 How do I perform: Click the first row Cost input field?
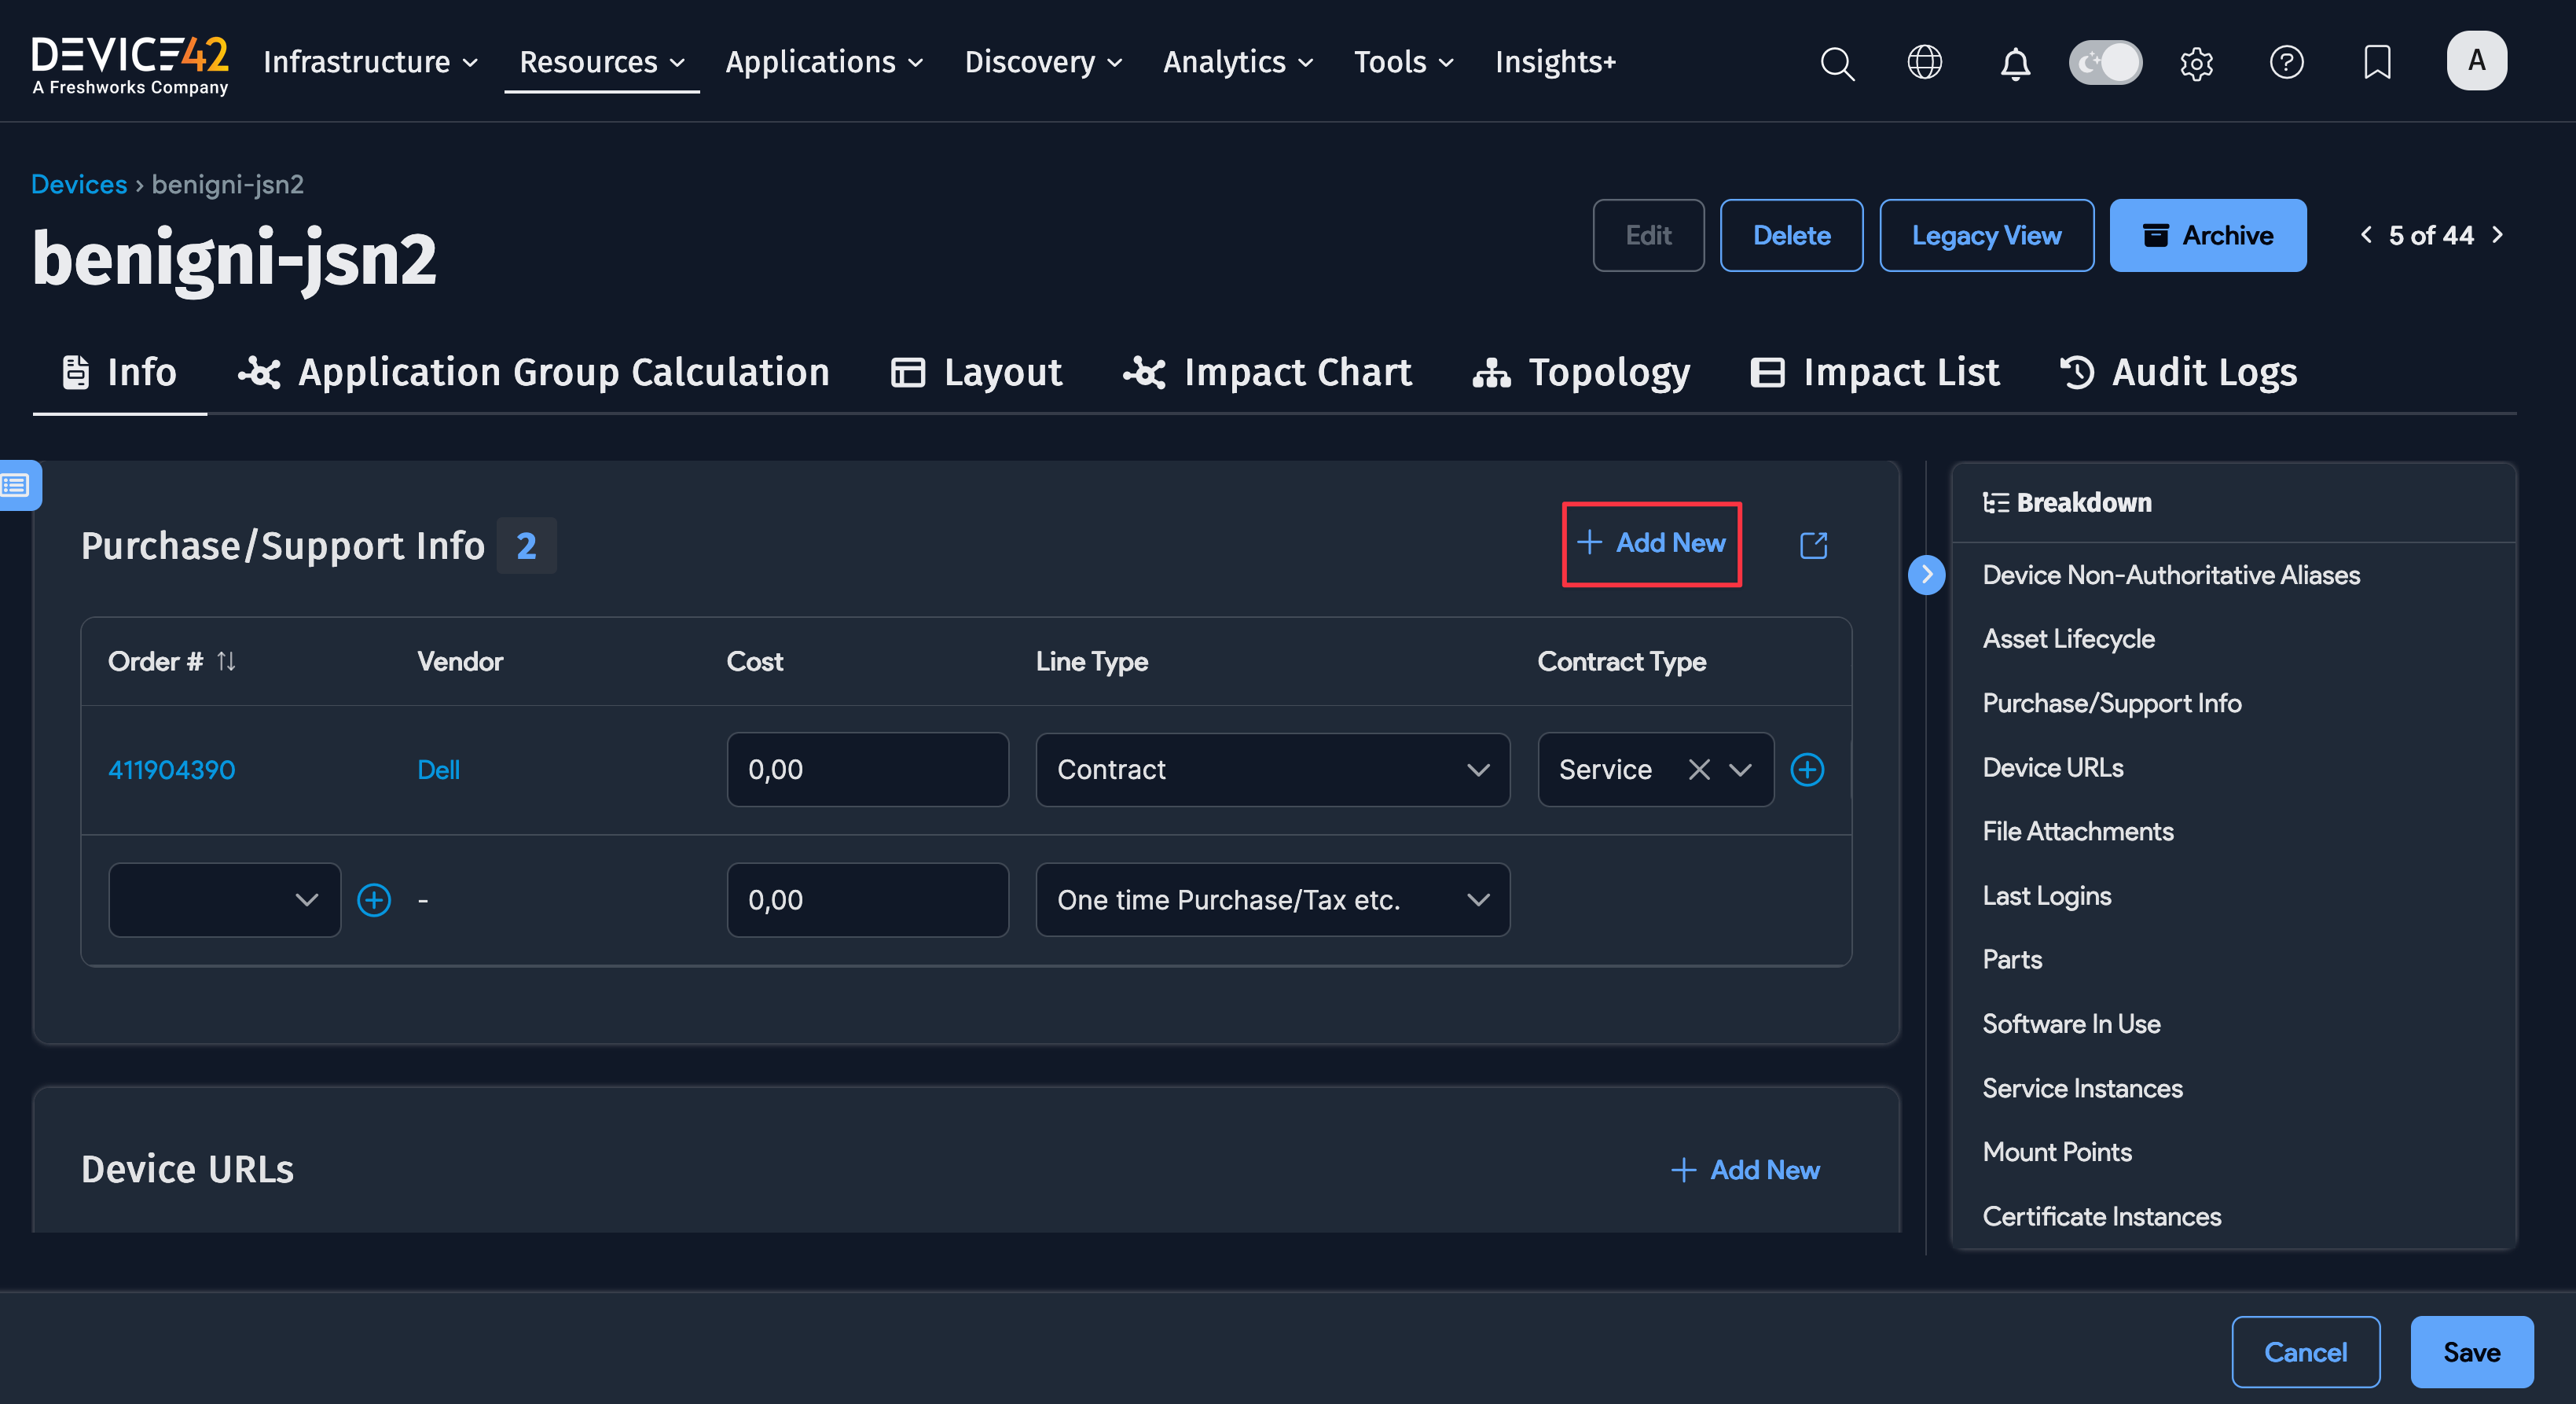point(867,770)
